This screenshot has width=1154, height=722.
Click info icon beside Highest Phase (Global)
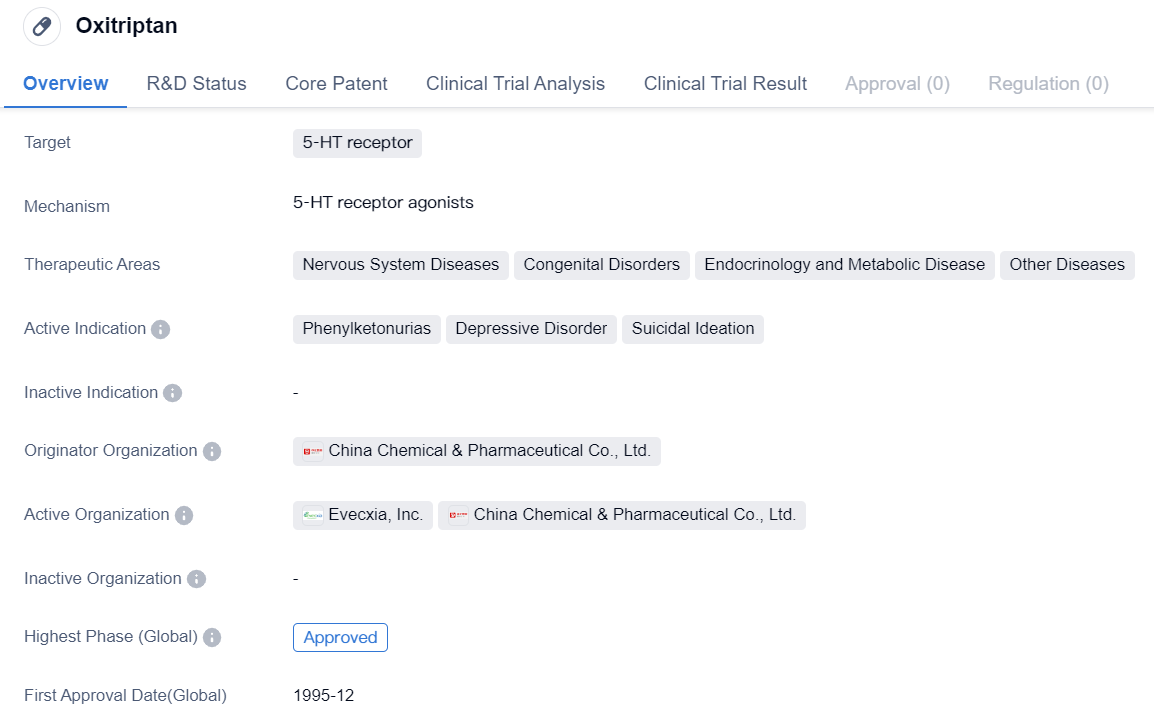[x=212, y=637]
